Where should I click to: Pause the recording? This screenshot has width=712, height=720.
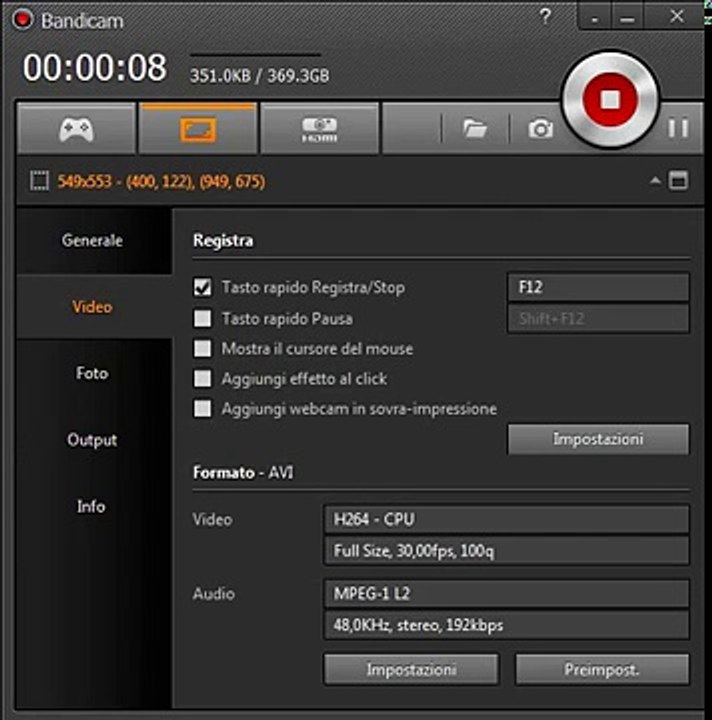(x=678, y=128)
